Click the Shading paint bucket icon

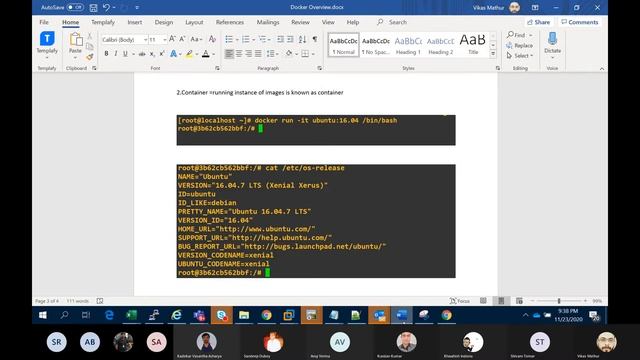click(289, 54)
